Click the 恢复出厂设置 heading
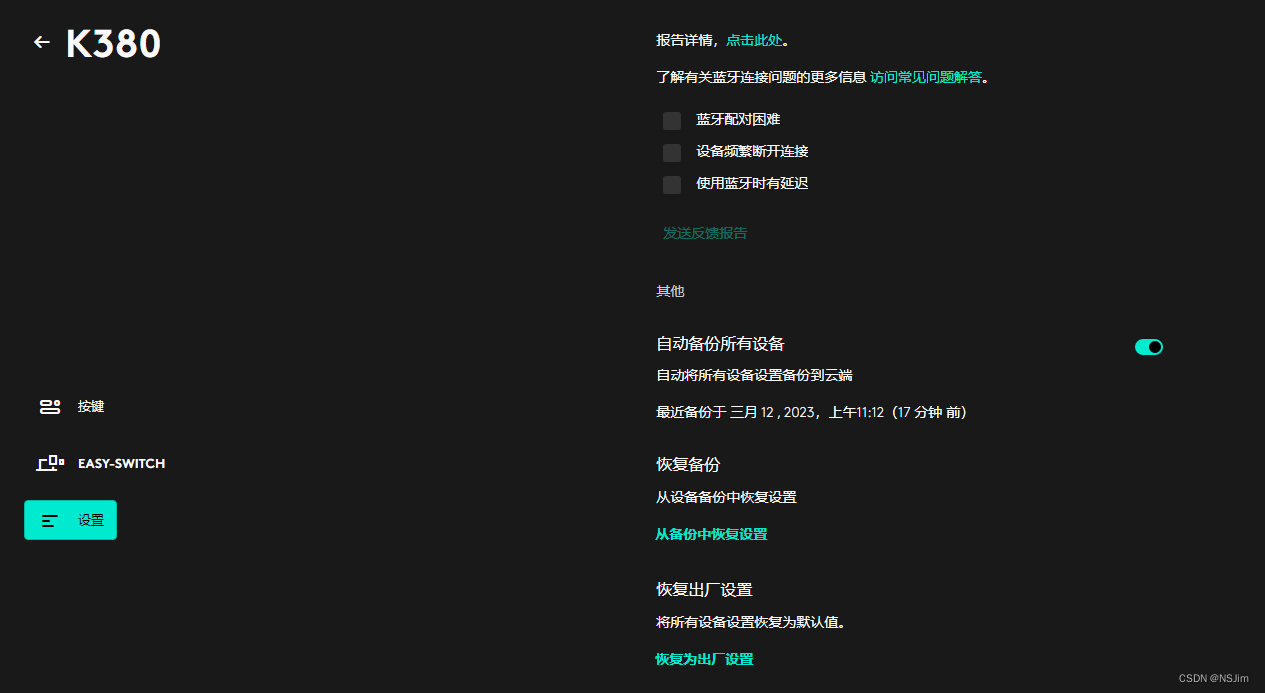The image size is (1265, 693). [704, 589]
